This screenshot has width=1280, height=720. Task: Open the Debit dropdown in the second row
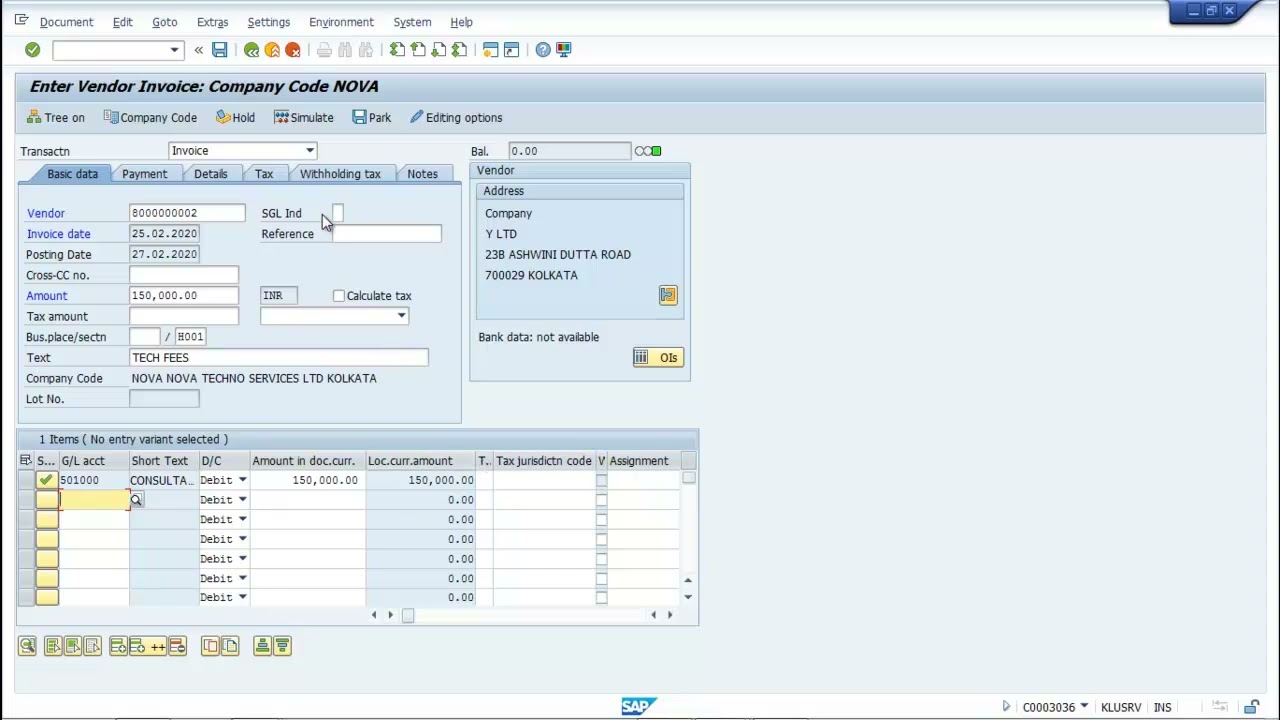coord(242,500)
